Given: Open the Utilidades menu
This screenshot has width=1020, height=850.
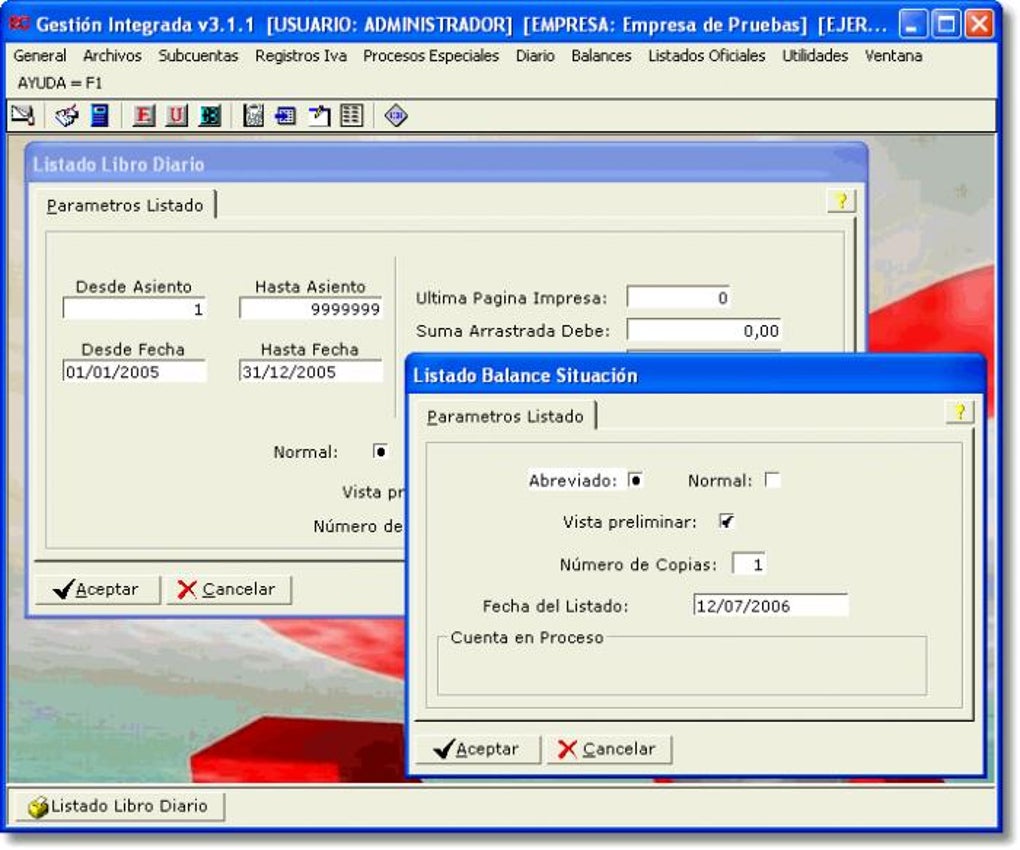Looking at the screenshot, I should pos(814,56).
